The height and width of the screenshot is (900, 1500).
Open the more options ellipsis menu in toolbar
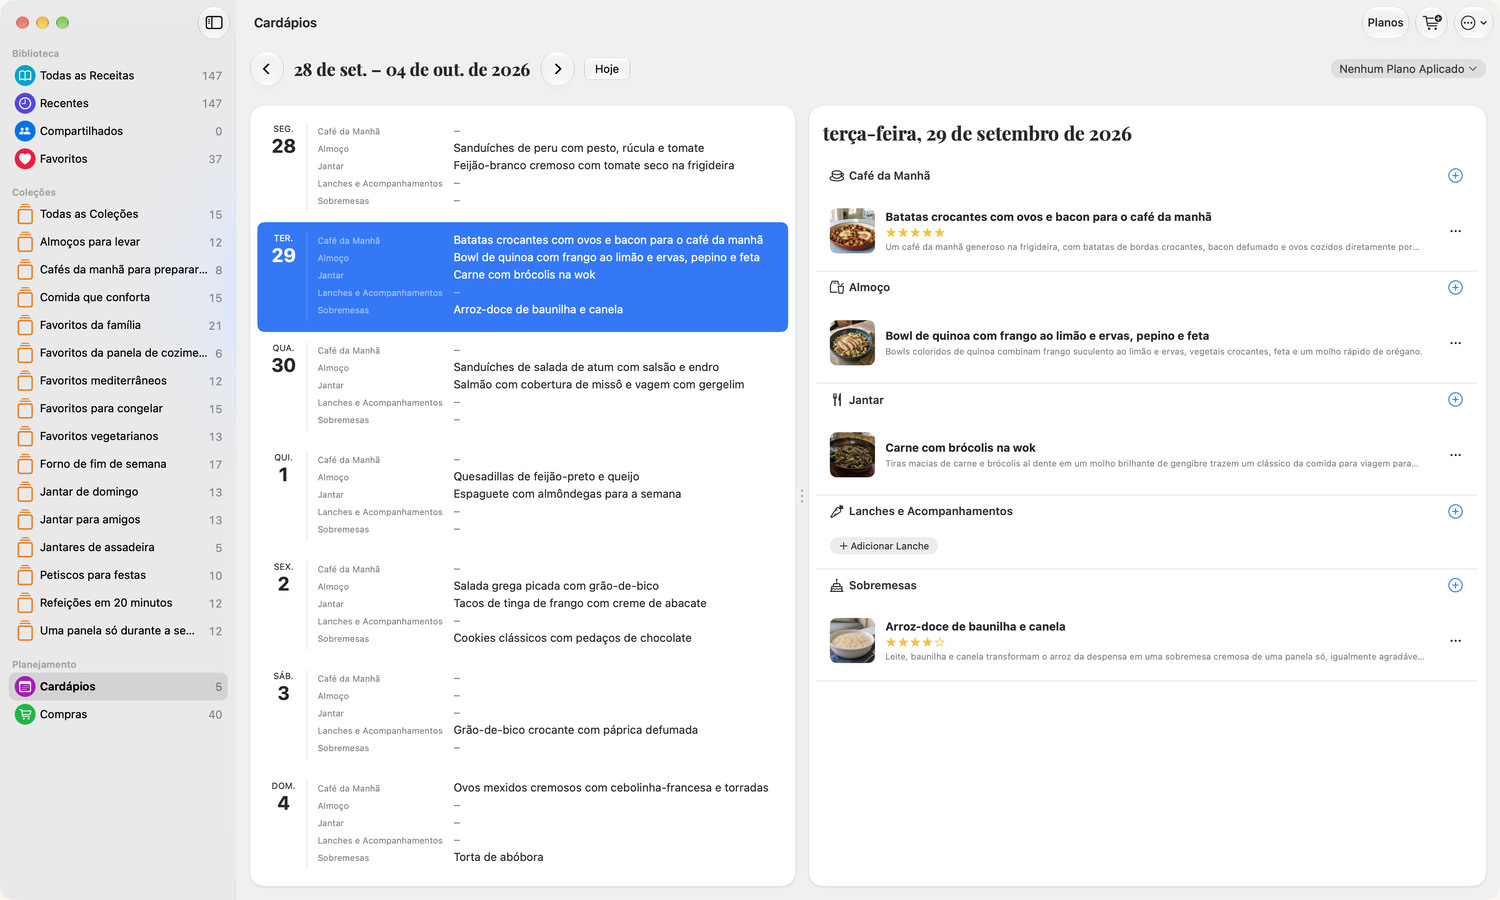pyautogui.click(x=1473, y=22)
